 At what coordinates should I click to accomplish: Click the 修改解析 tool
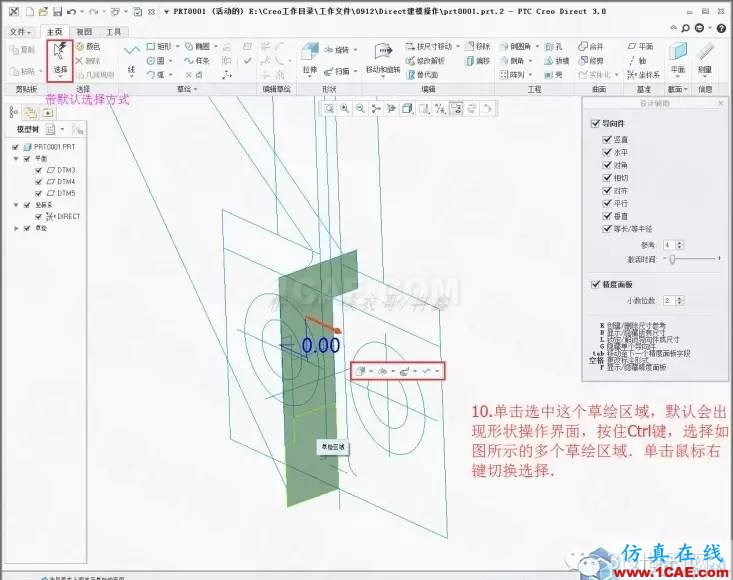(x=425, y=60)
